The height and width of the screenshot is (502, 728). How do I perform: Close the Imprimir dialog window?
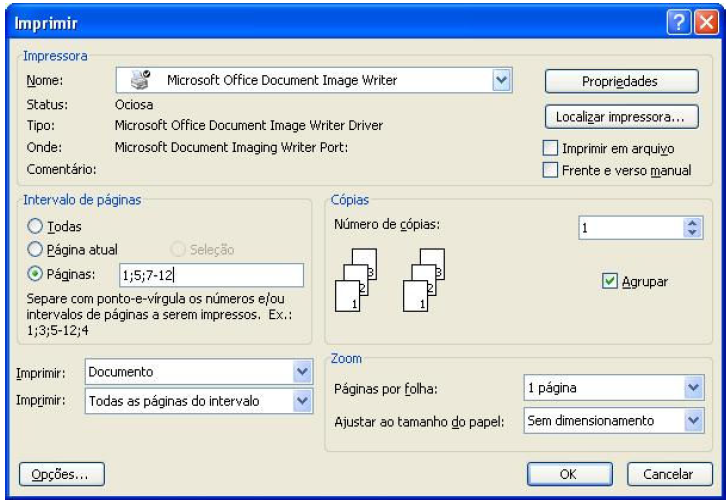(x=705, y=21)
